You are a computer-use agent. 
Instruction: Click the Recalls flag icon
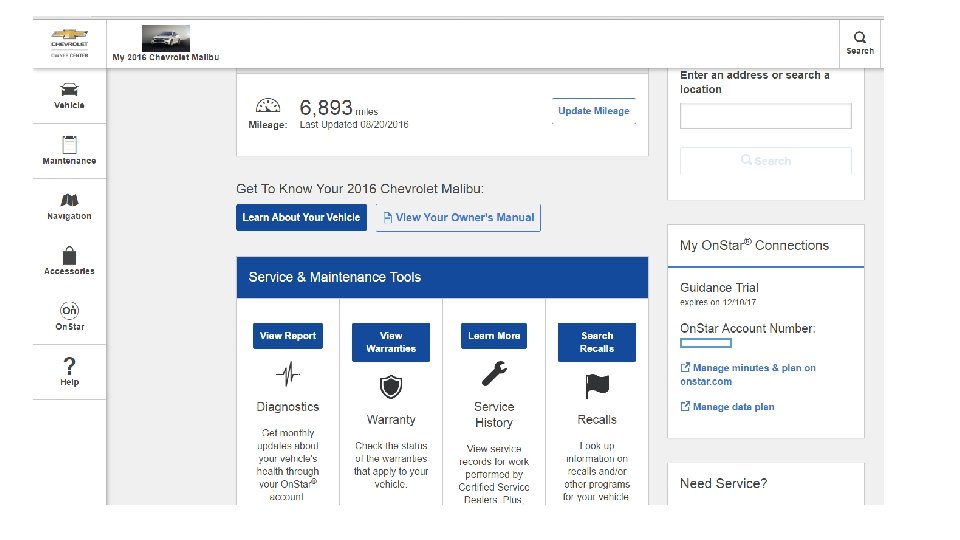(597, 386)
